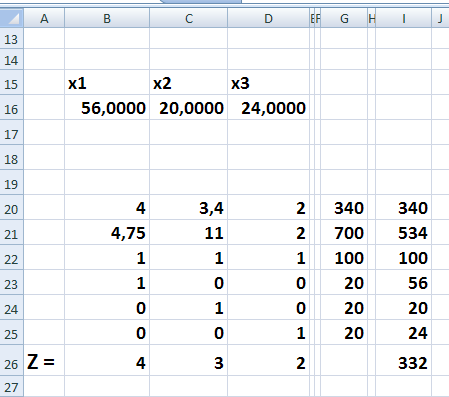Select cell with value 4,75
This screenshot has height=397, width=449.
[107, 233]
